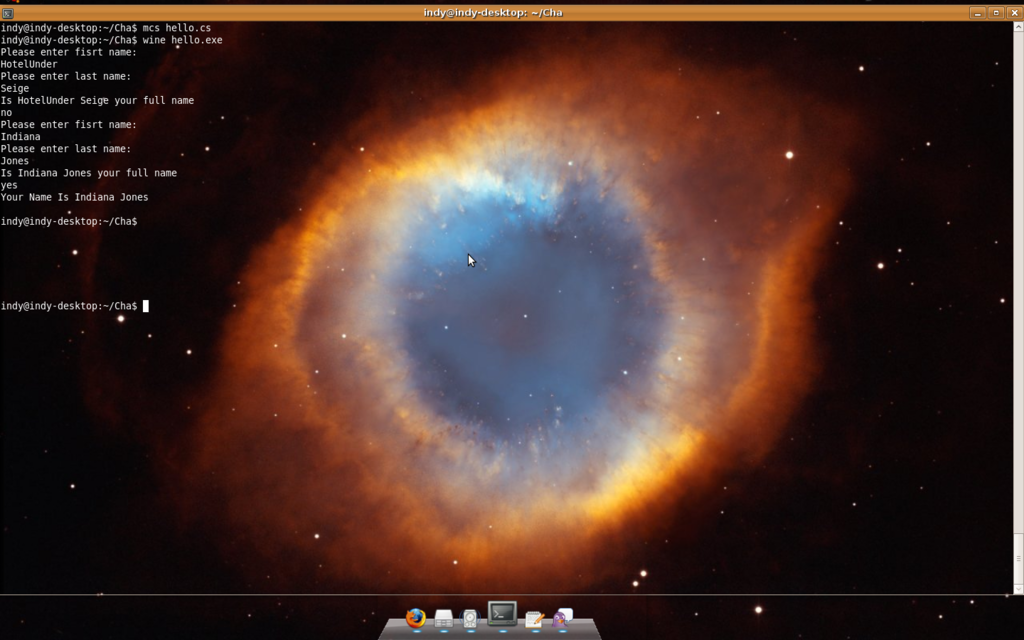Click 'Your Name Is Indiana Jones' output line
The height and width of the screenshot is (640, 1024).
(75, 197)
